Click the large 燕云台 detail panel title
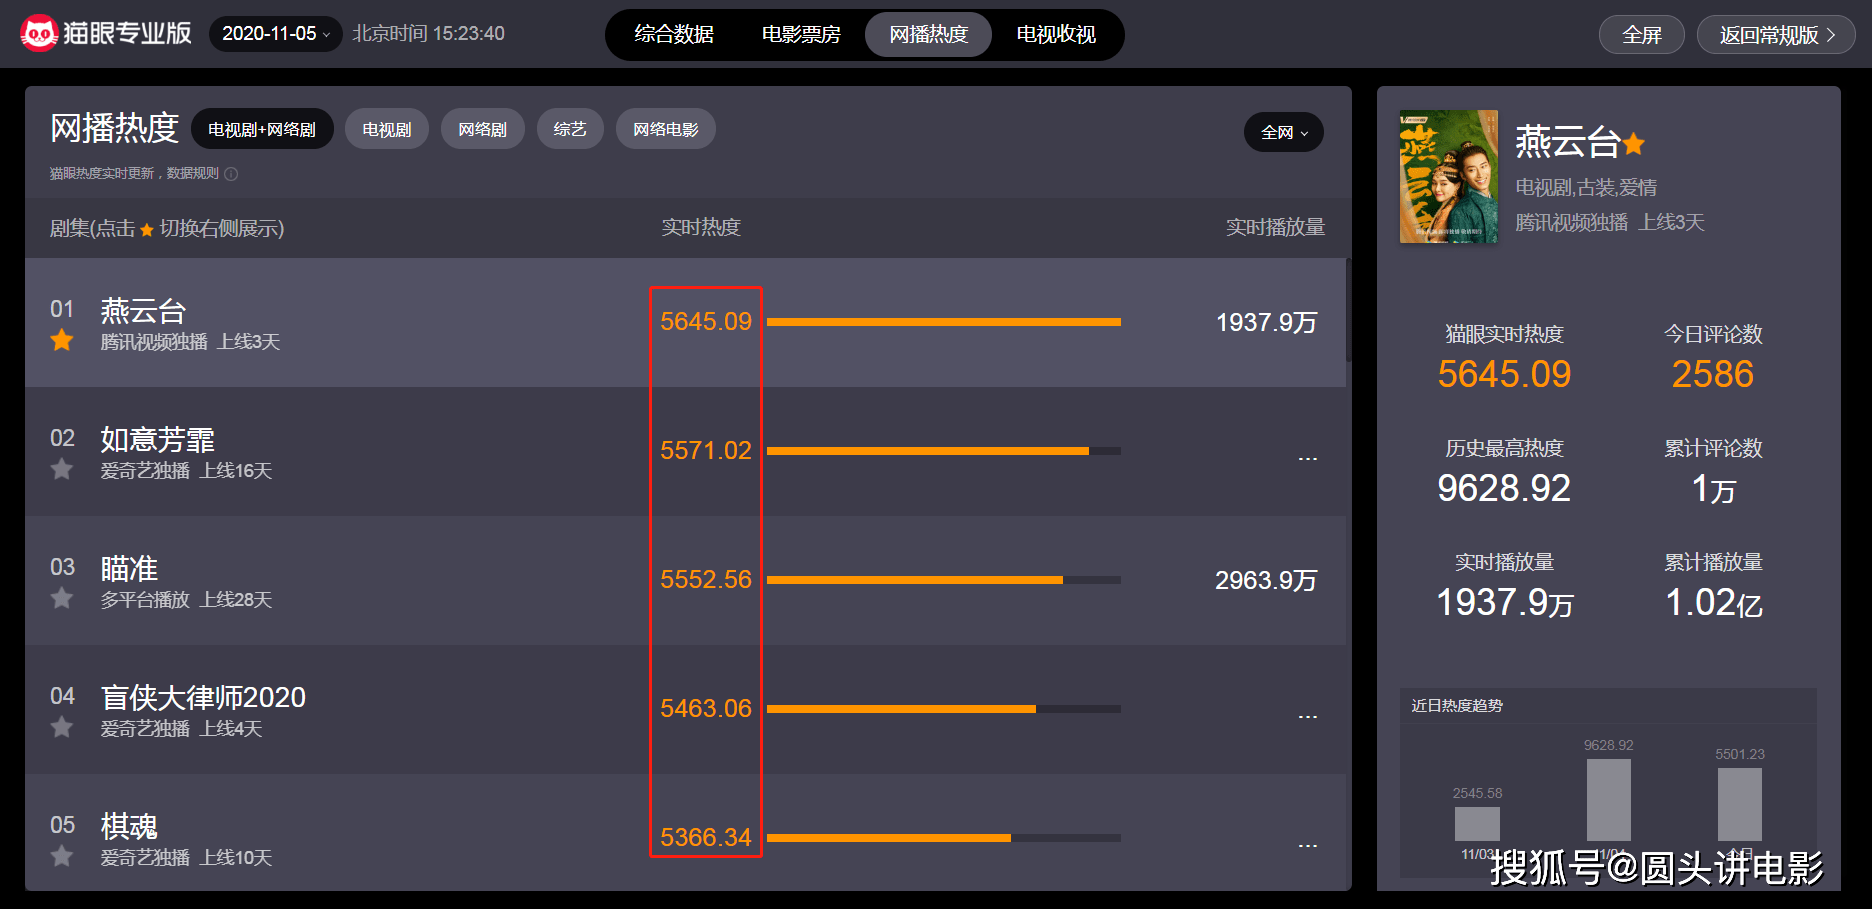This screenshot has height=909, width=1872. (1567, 142)
